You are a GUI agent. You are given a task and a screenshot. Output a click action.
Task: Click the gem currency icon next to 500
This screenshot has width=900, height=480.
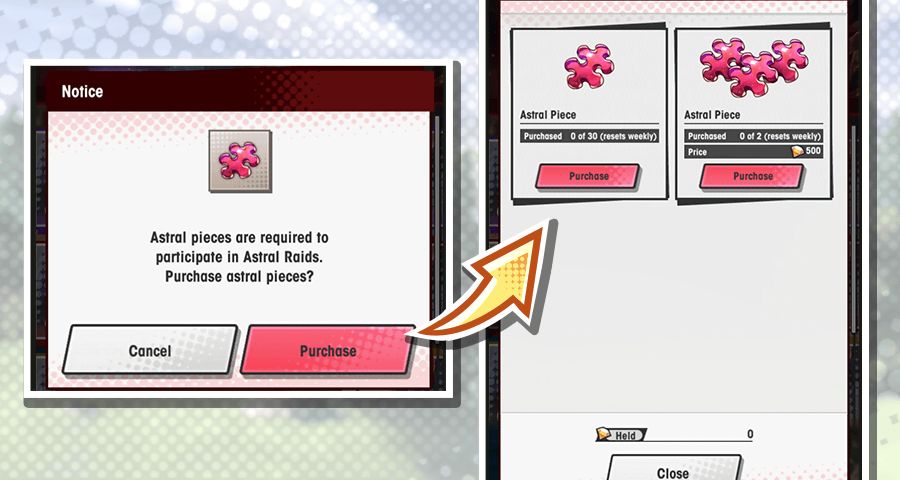click(798, 151)
